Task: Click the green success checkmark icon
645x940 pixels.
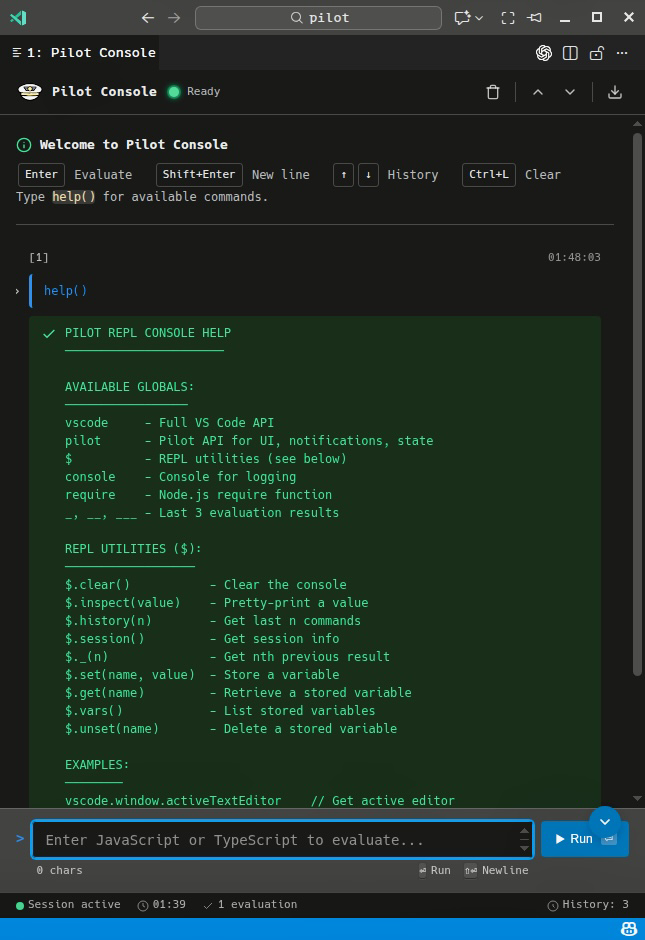Action: pos(49,333)
